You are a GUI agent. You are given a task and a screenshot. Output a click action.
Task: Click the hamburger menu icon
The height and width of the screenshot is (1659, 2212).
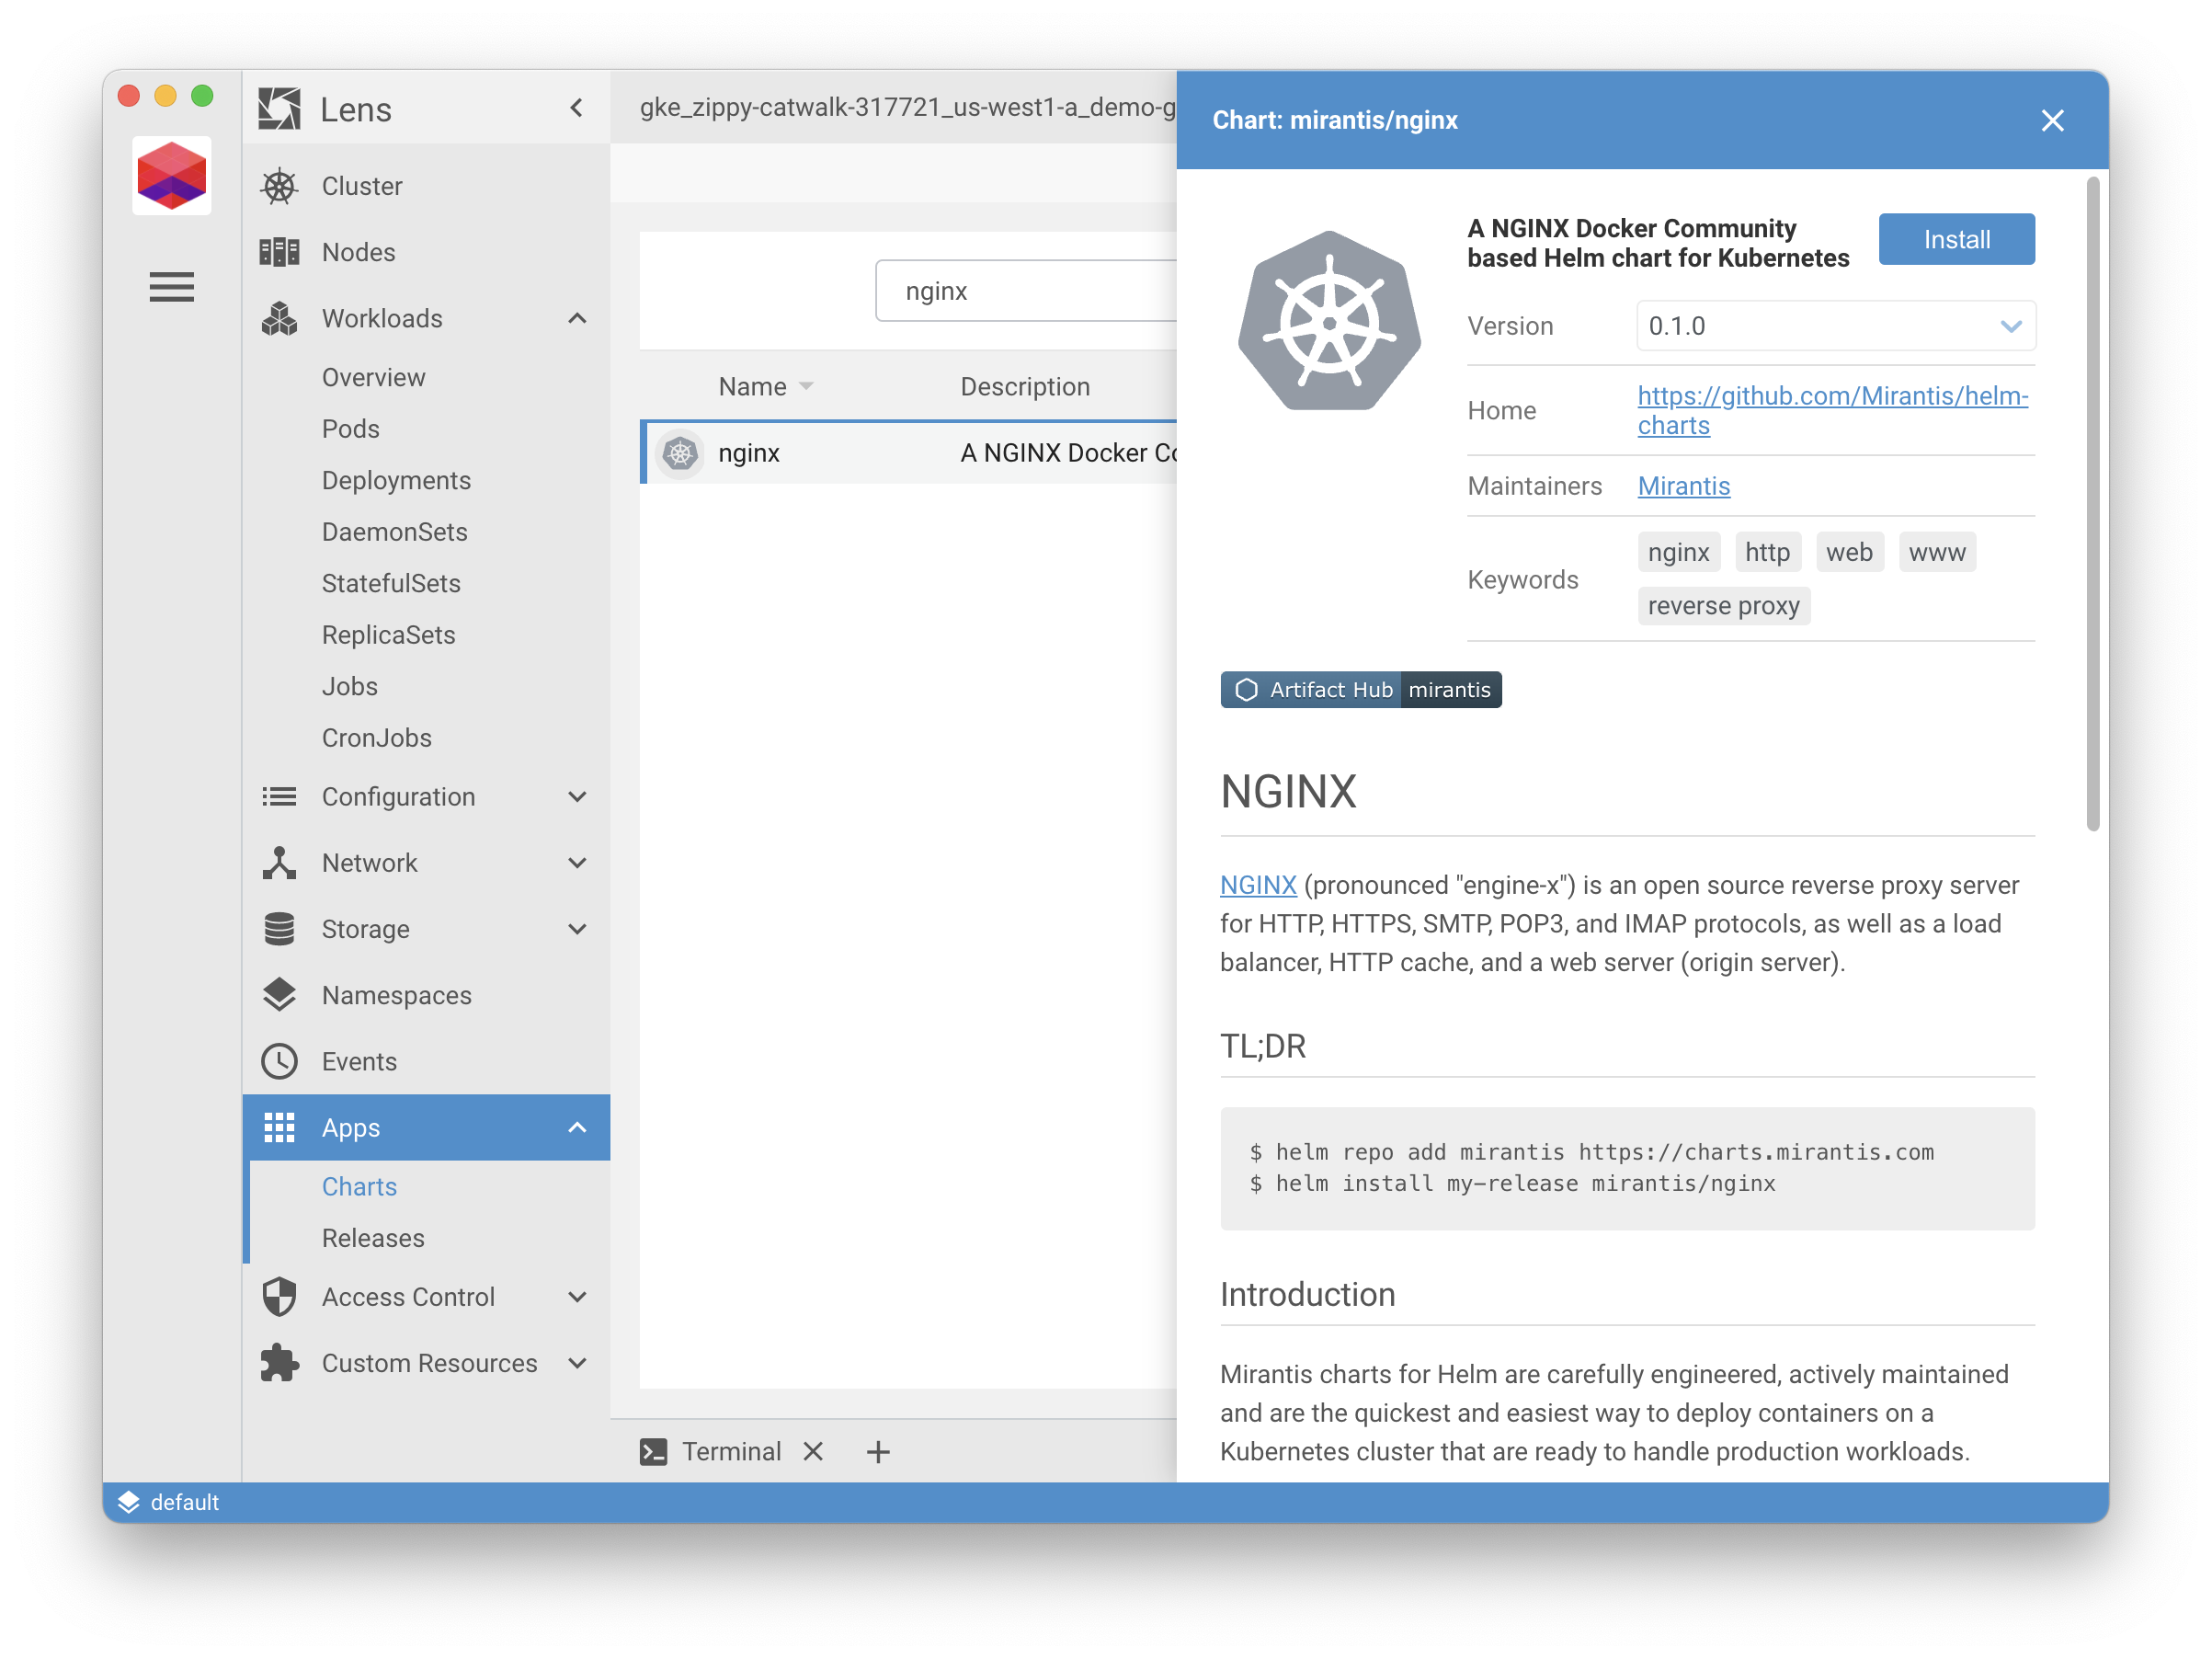pyautogui.click(x=171, y=287)
